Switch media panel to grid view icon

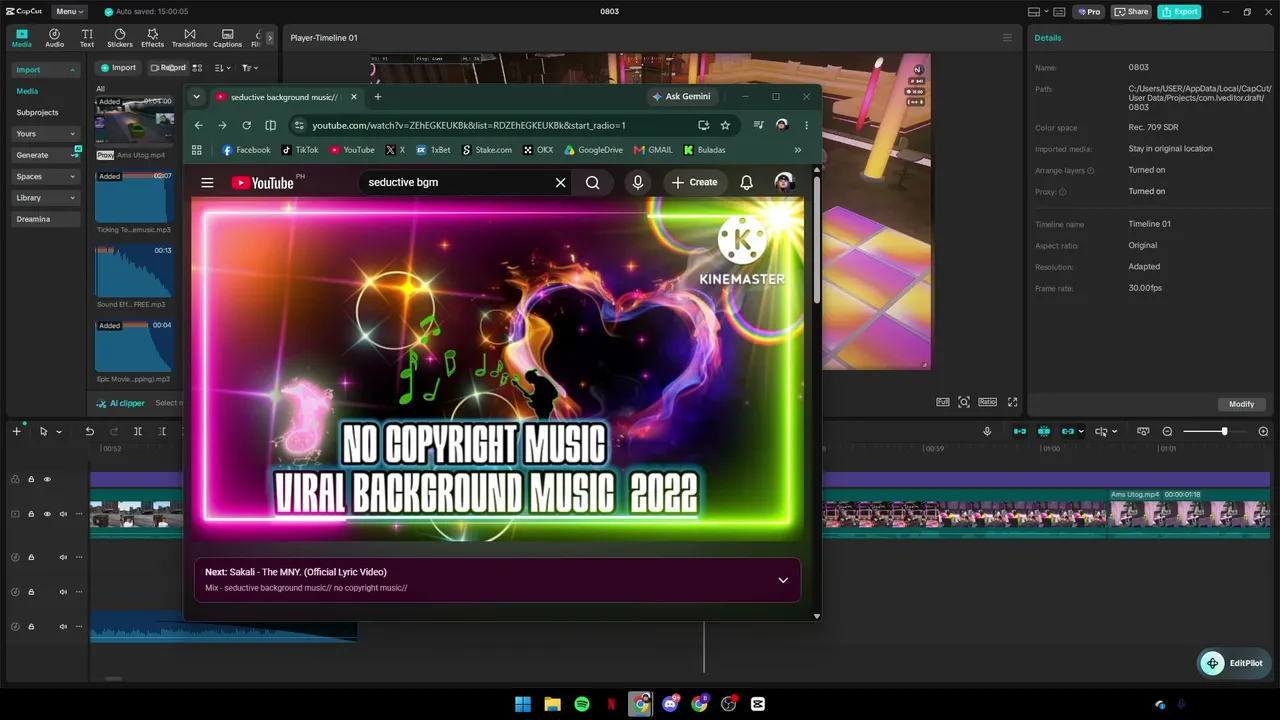coord(197,68)
